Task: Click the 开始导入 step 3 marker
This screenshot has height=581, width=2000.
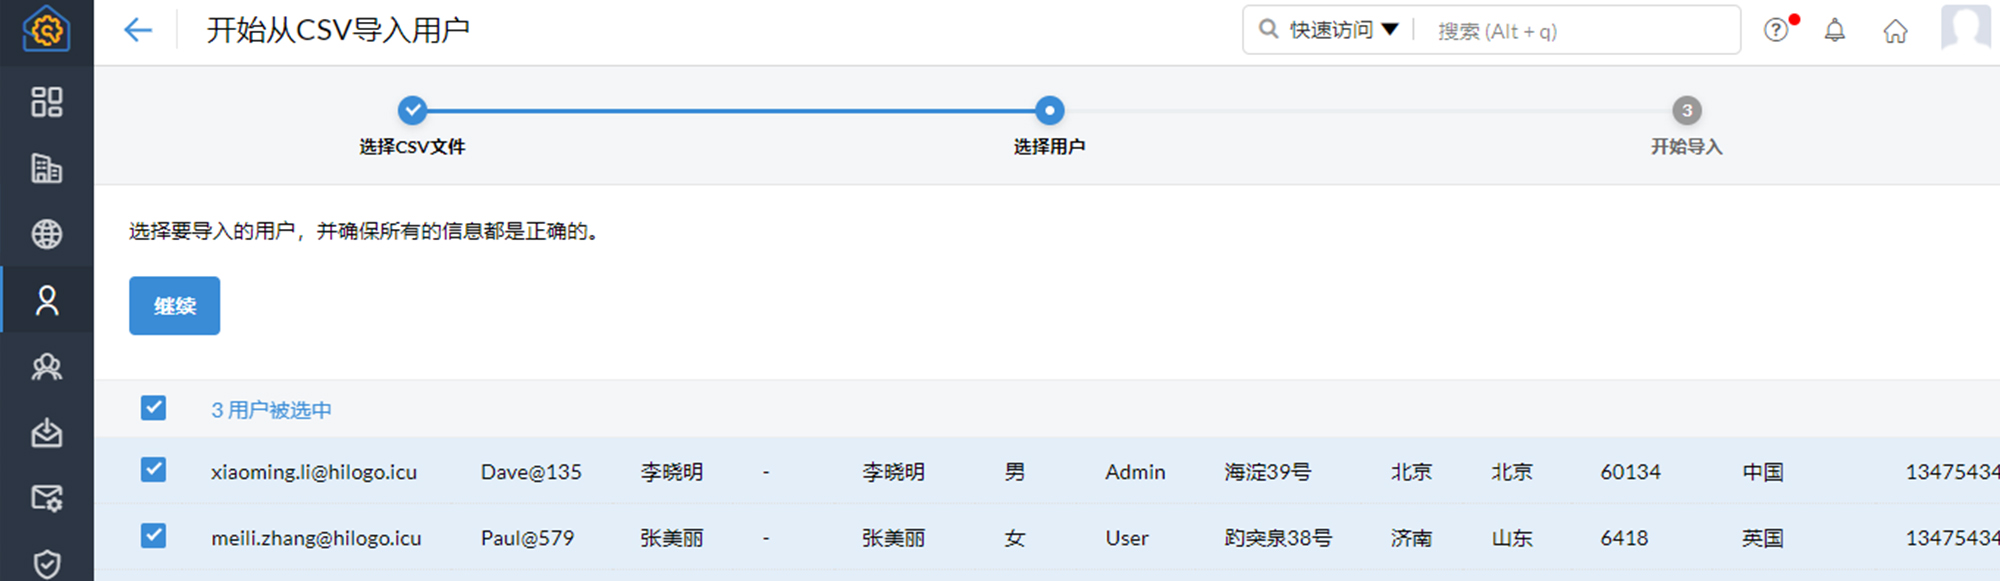Action: click(x=1686, y=111)
